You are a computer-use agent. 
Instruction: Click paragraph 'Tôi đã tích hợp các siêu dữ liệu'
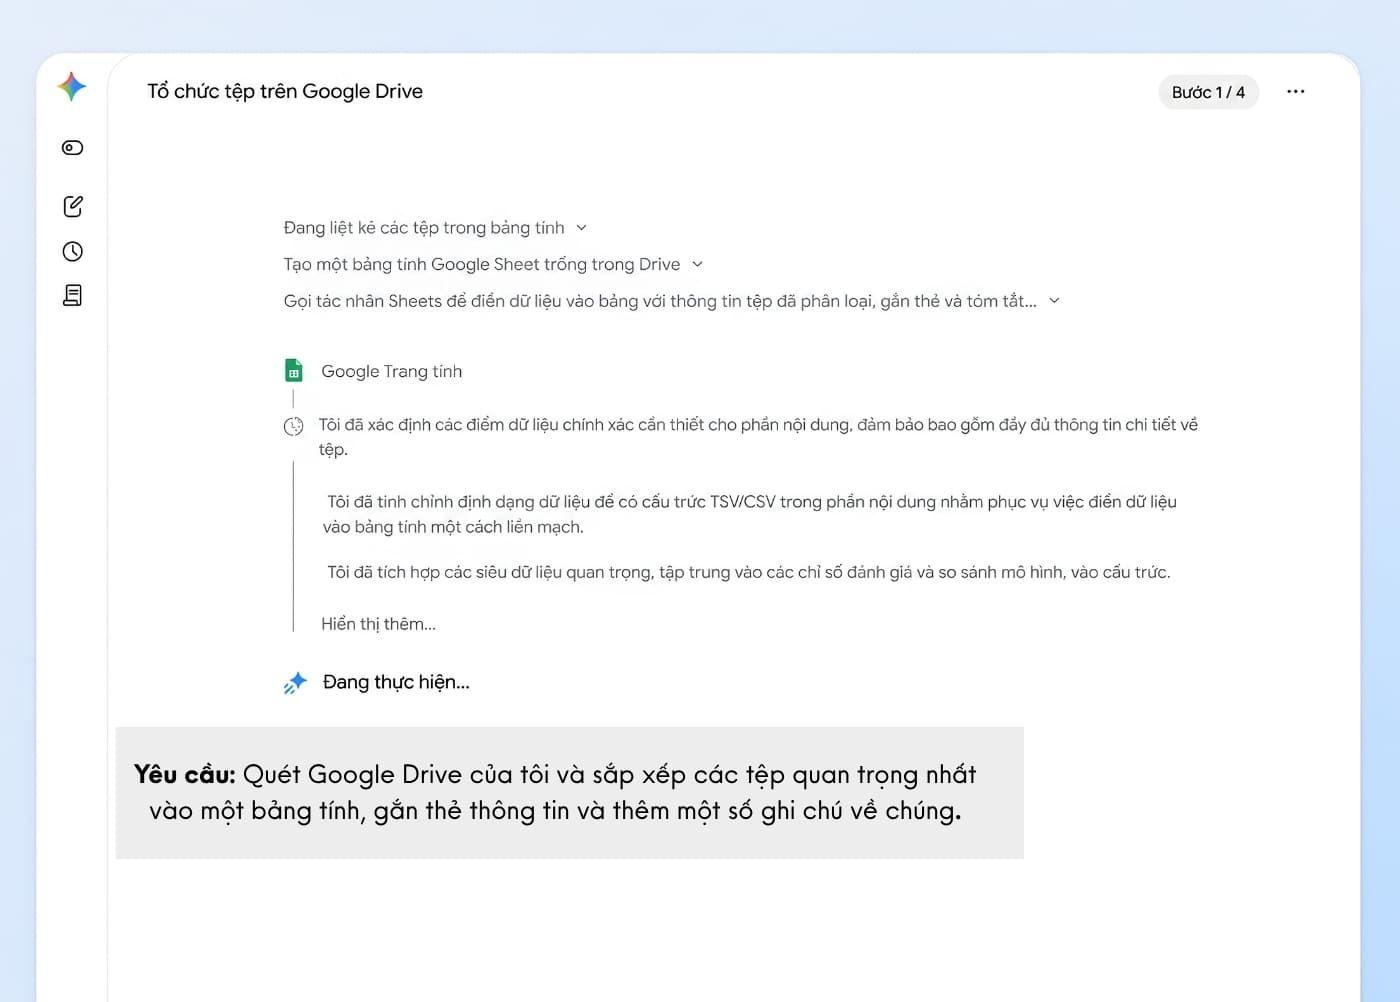click(x=748, y=572)
